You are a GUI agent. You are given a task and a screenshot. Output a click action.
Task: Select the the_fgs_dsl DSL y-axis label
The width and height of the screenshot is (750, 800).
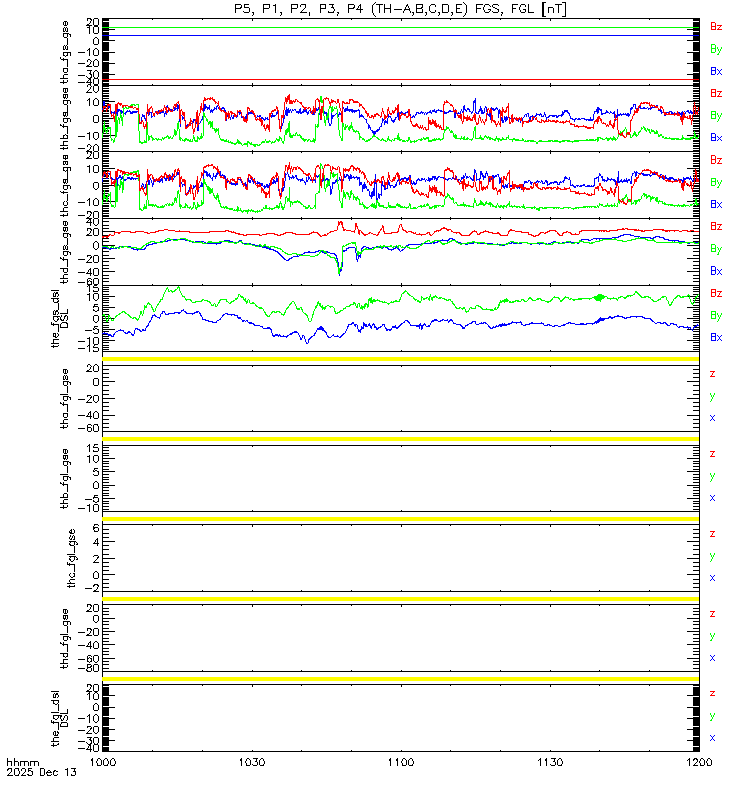[x=60, y=319]
